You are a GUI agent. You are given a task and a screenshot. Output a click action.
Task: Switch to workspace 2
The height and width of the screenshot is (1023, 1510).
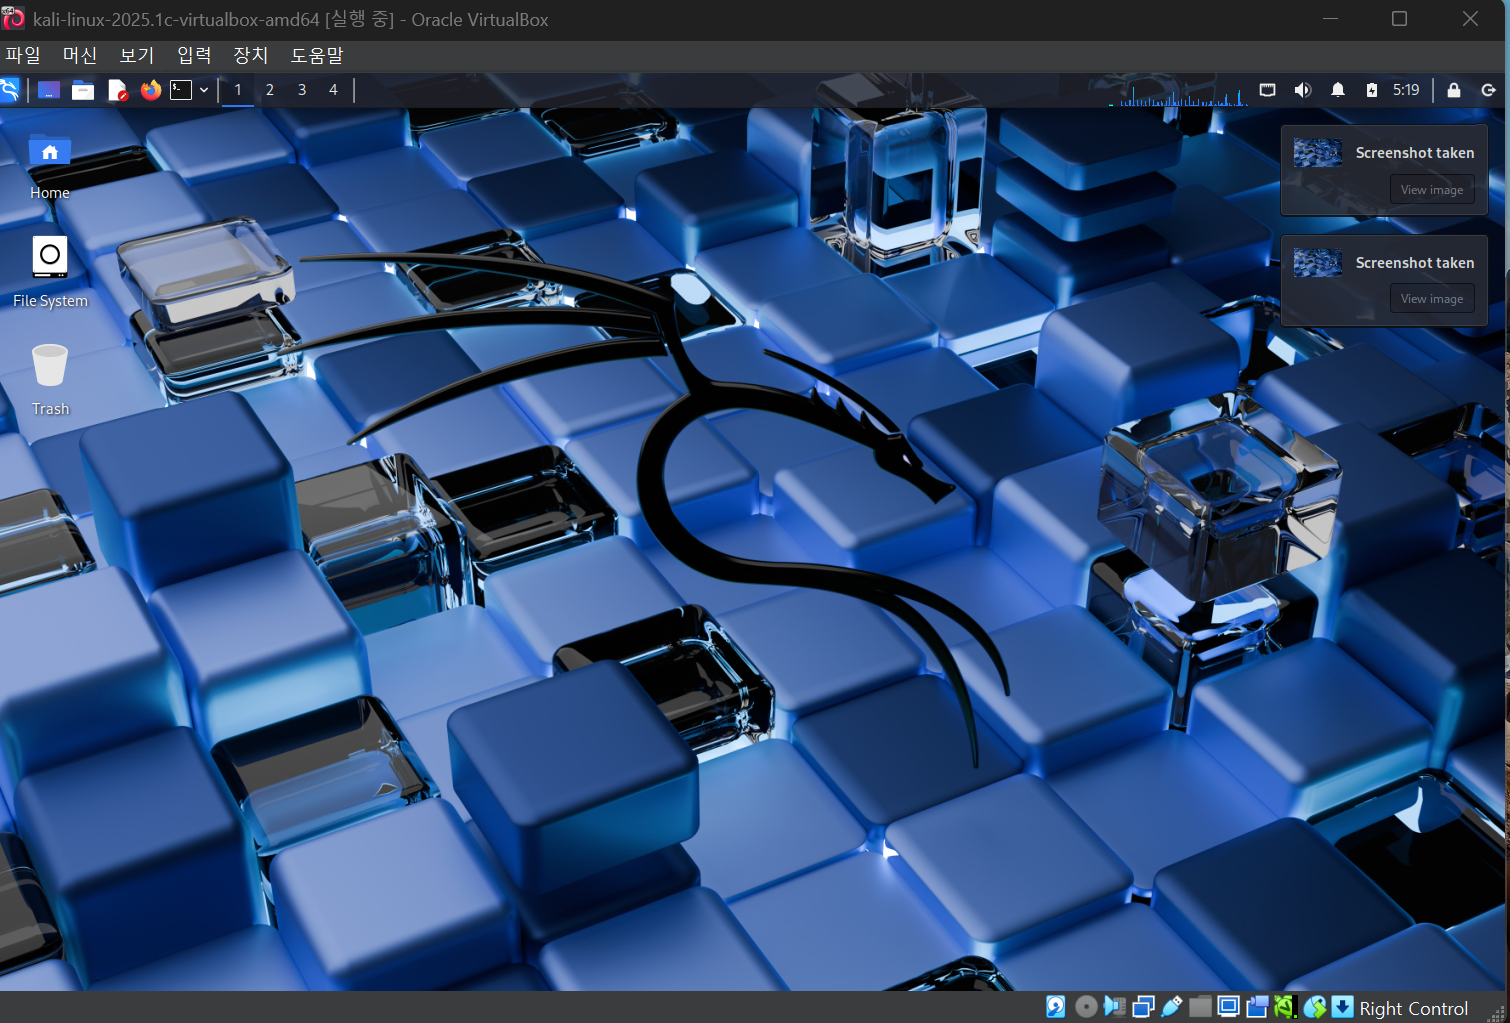tap(270, 90)
